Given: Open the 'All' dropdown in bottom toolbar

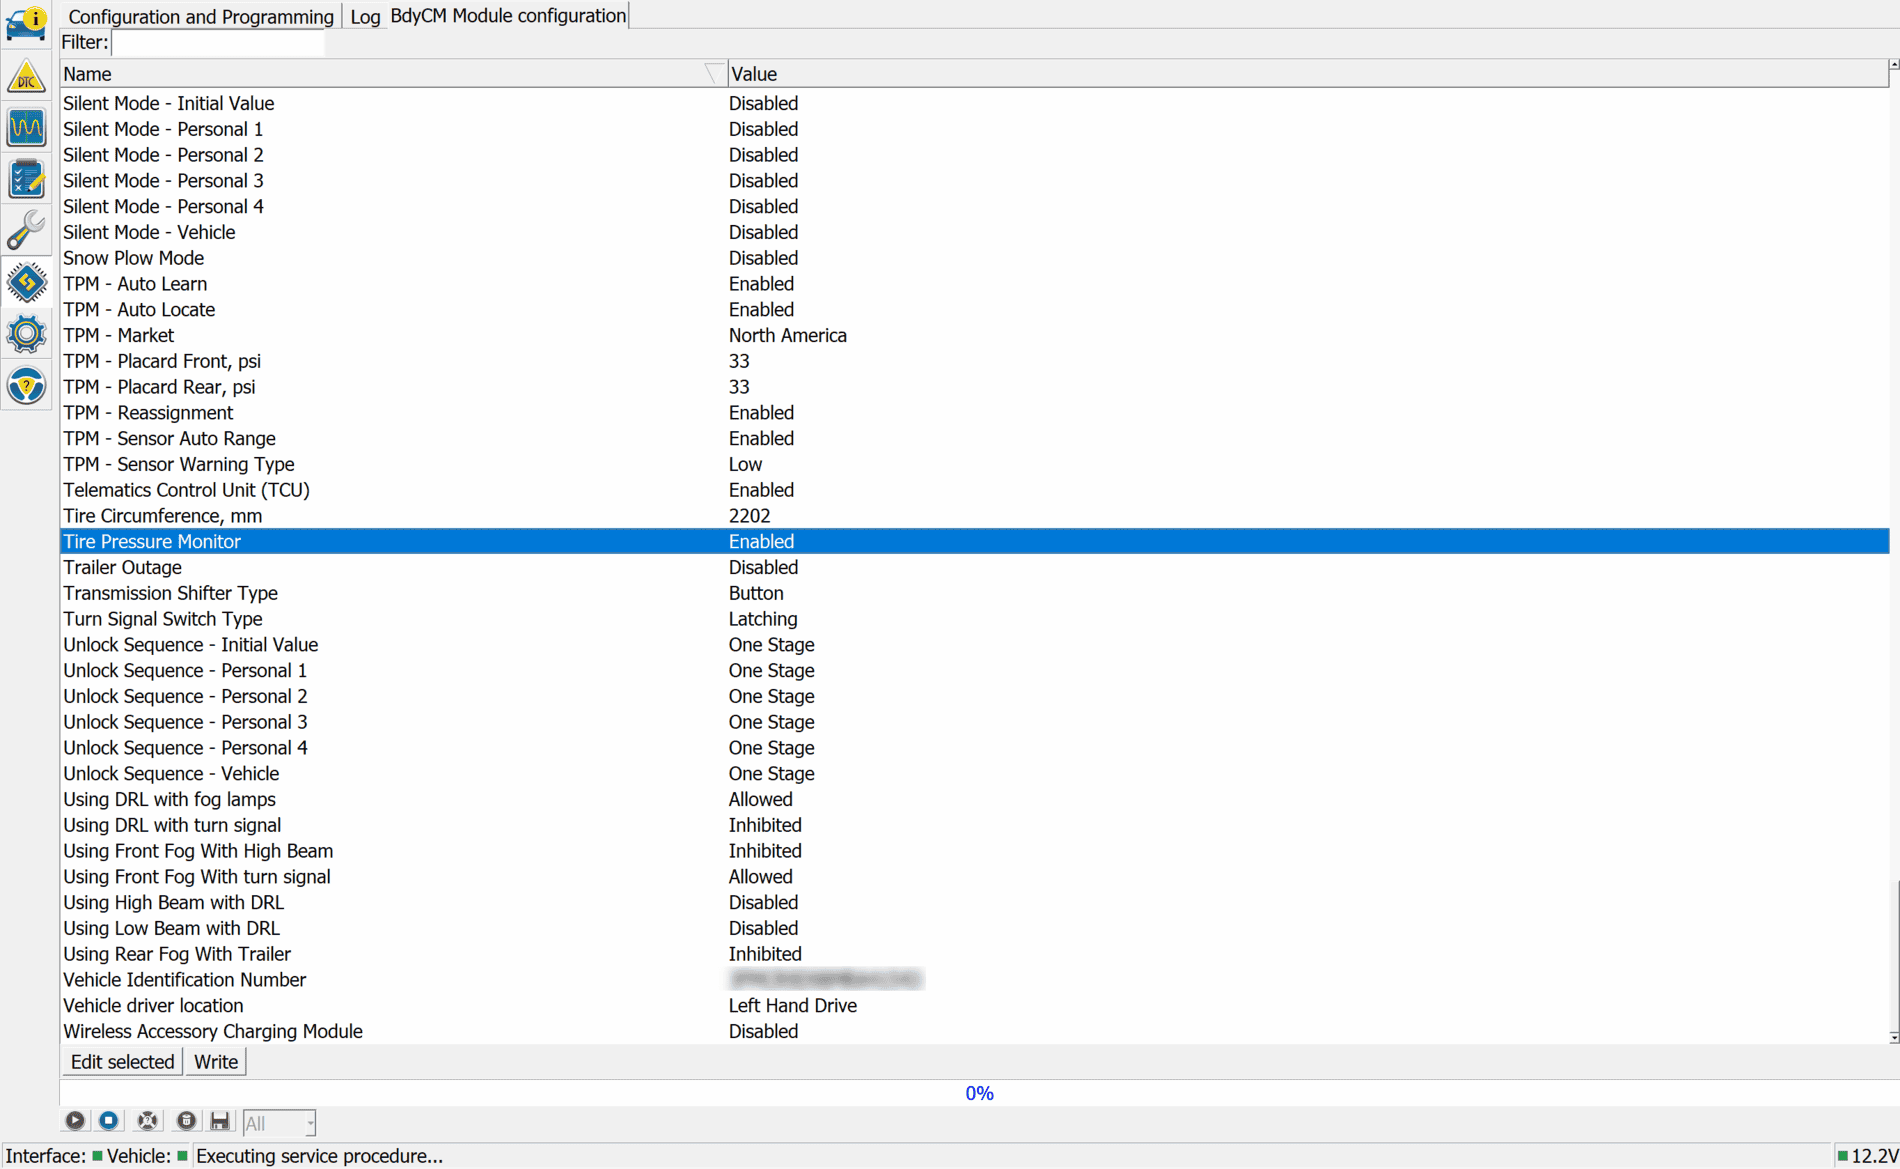Looking at the screenshot, I should click(x=279, y=1123).
